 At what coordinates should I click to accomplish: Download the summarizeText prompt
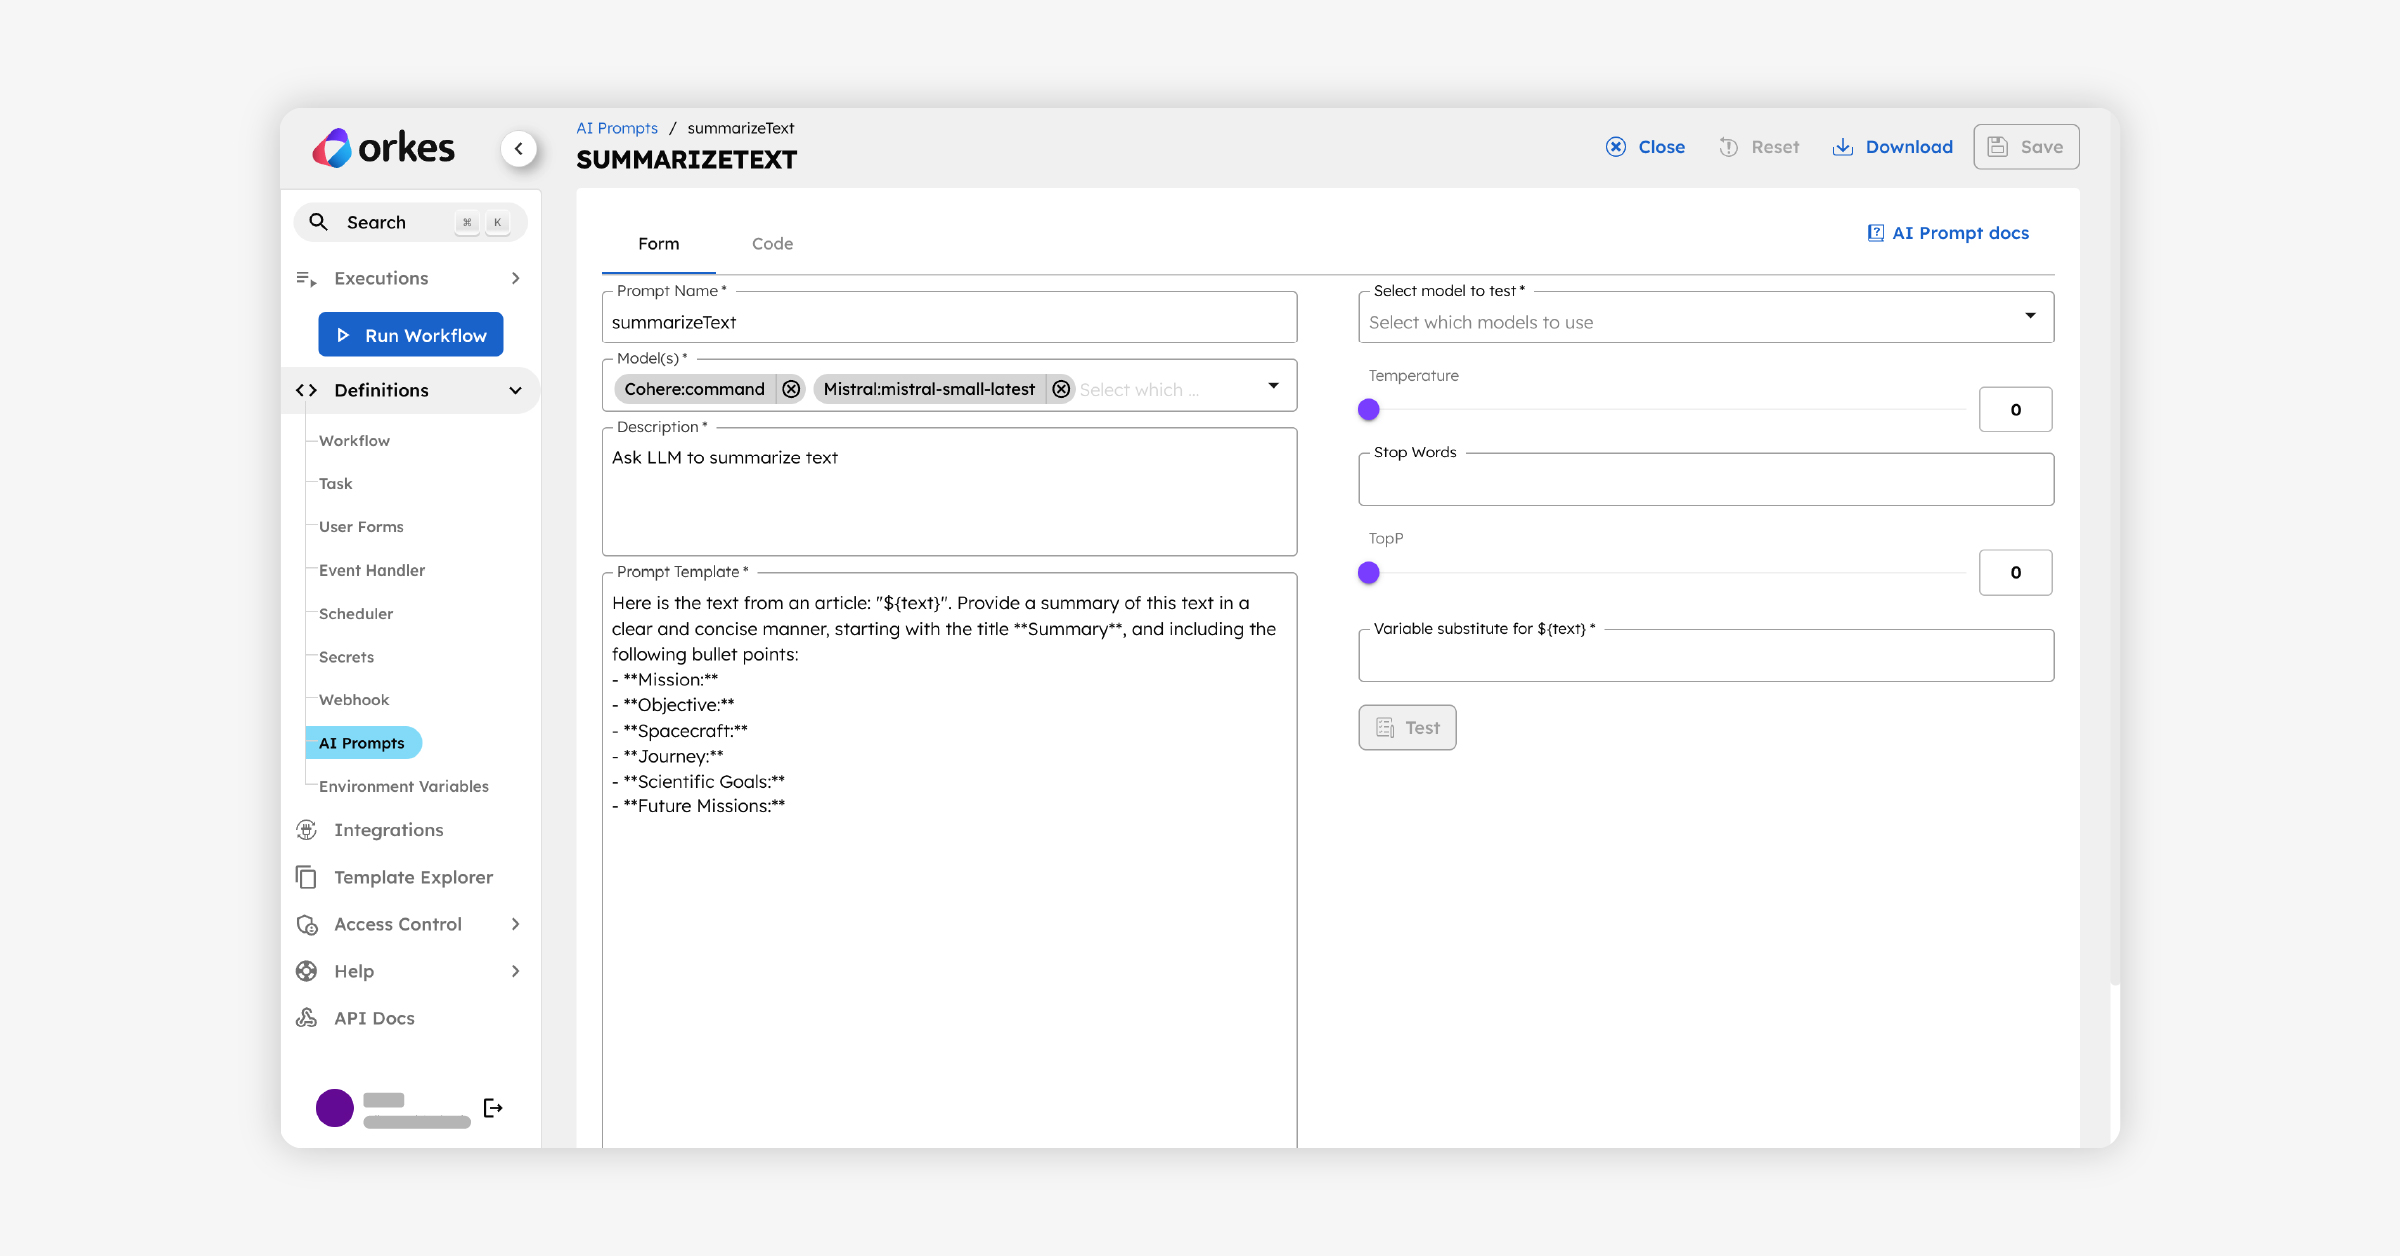tap(1892, 146)
